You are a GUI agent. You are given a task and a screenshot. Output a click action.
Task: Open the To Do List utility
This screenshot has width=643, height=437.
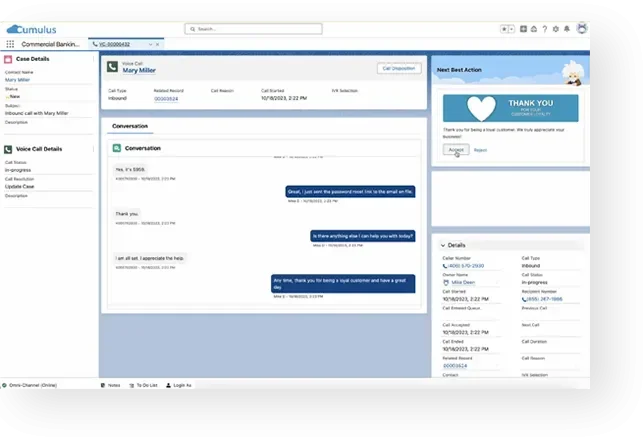pos(147,384)
